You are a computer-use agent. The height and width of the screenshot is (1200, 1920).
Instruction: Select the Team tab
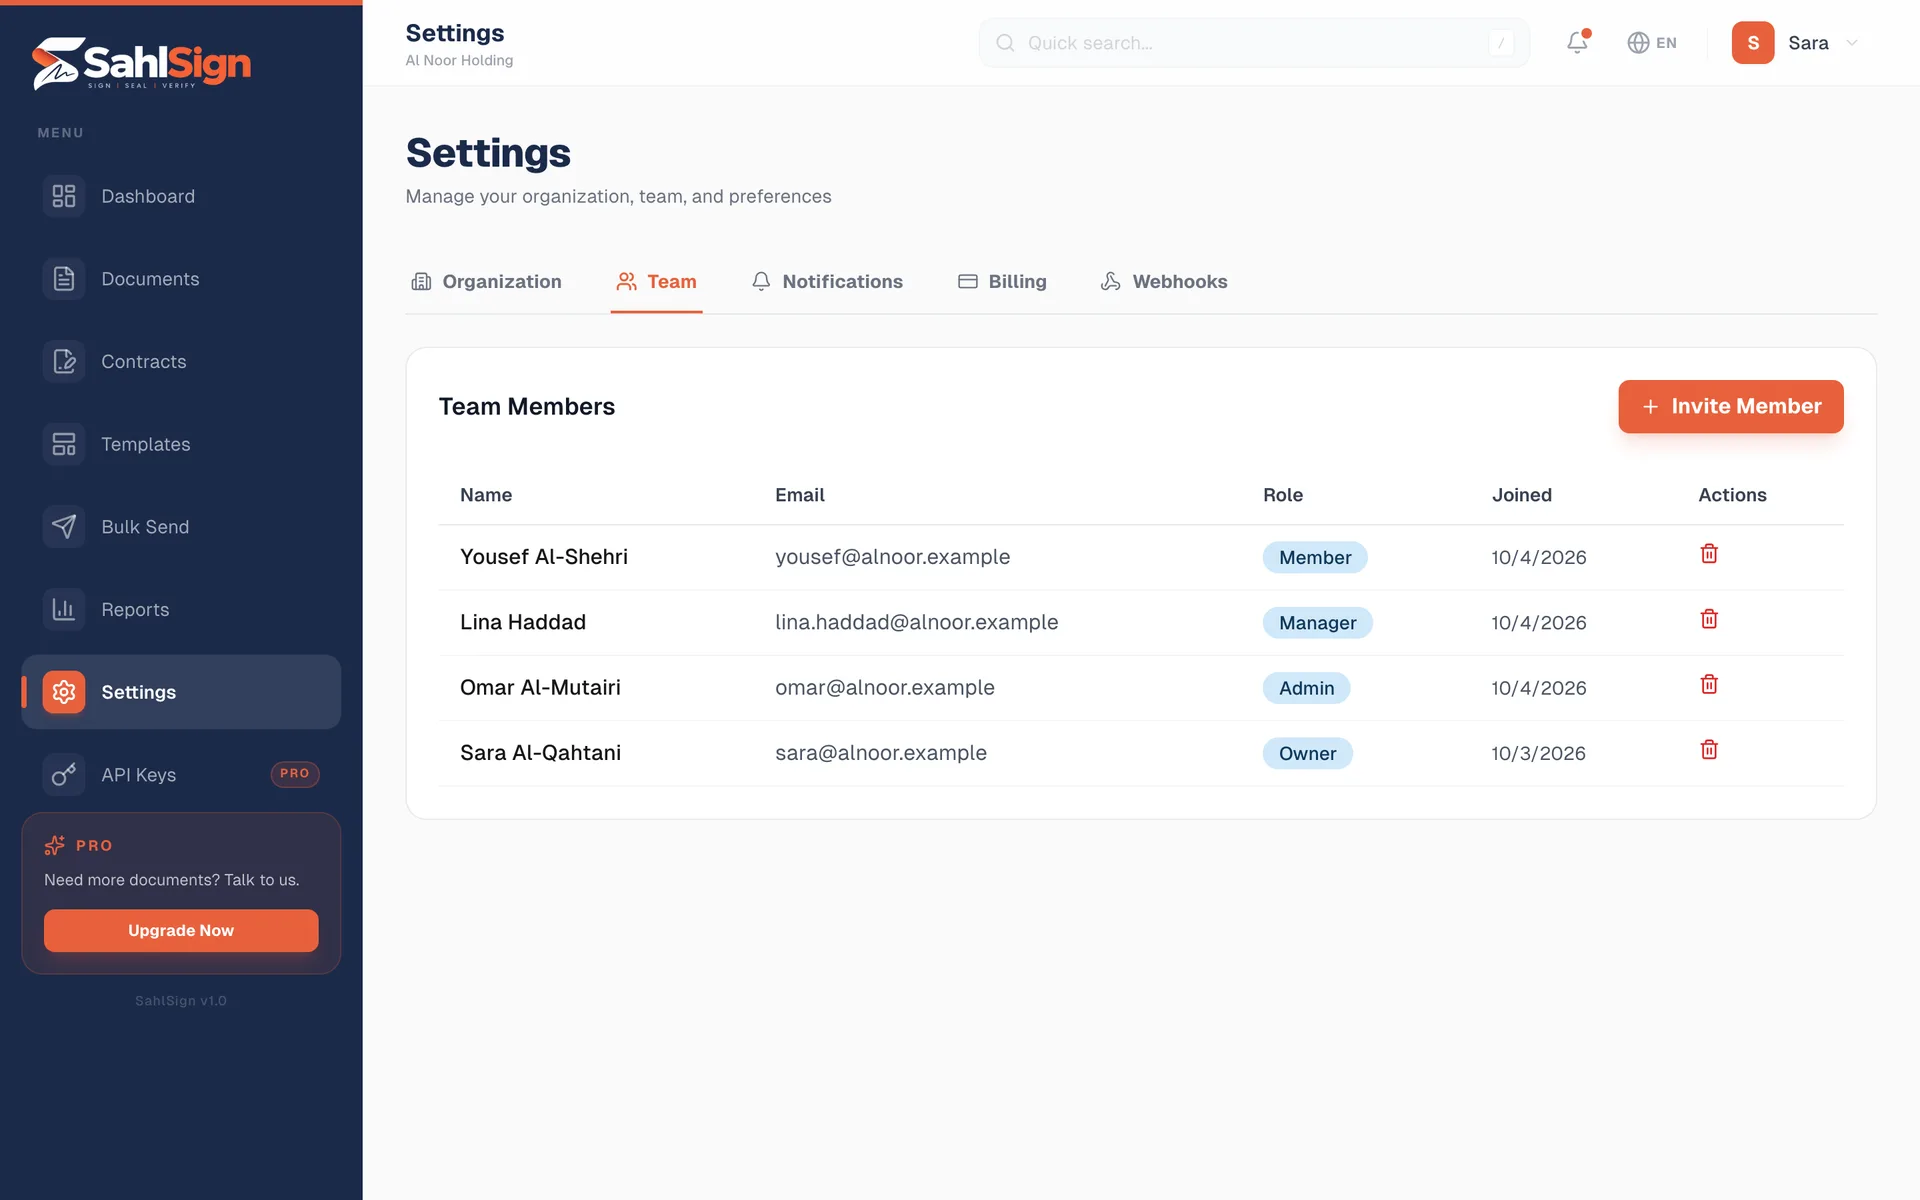[x=656, y=282]
